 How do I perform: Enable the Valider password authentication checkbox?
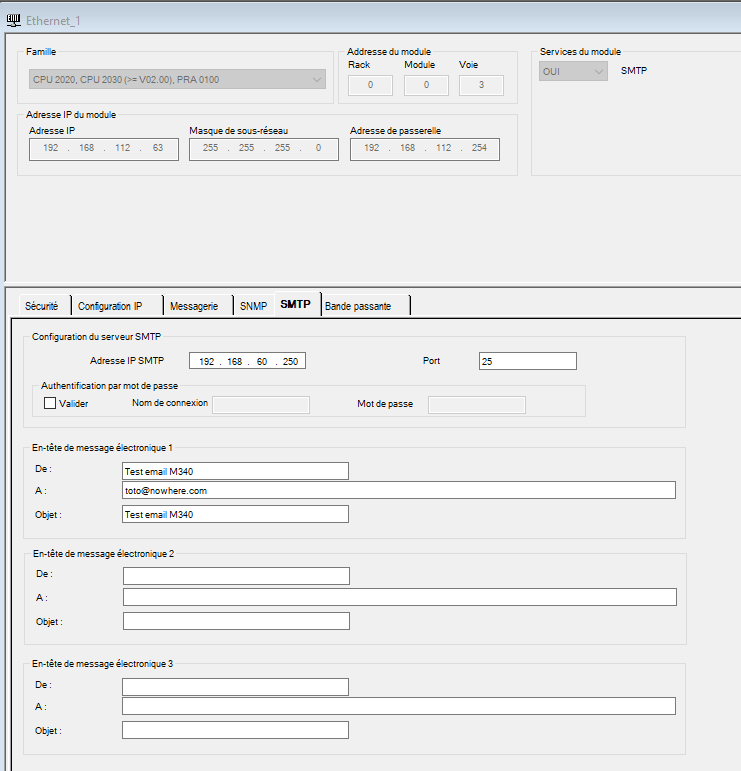[x=50, y=404]
